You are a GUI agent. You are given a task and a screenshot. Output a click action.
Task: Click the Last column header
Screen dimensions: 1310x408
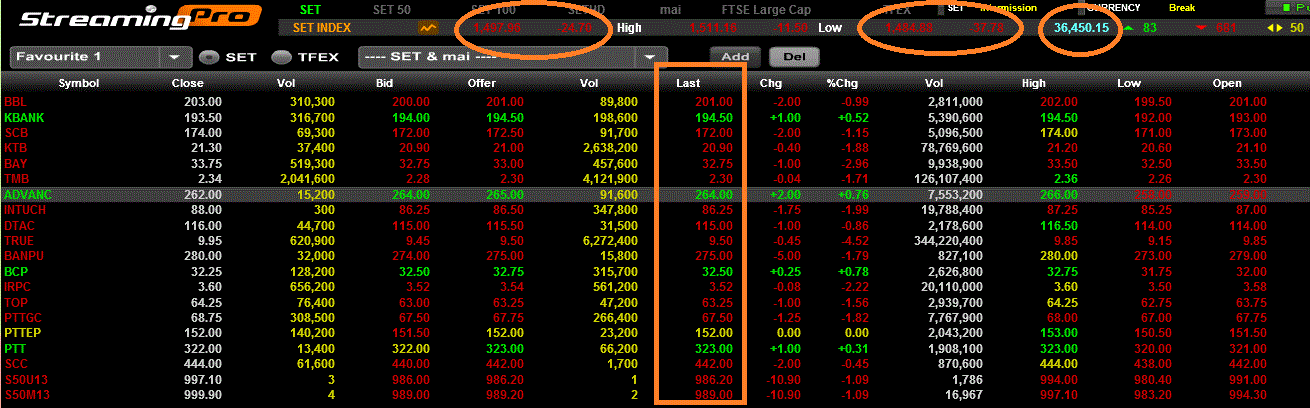[688, 83]
